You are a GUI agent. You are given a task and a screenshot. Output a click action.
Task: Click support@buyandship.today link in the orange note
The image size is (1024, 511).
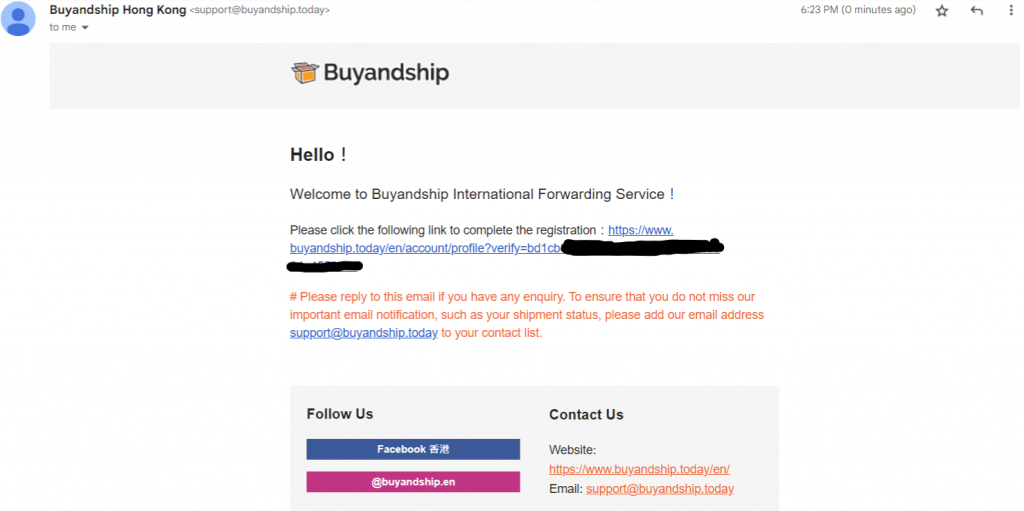coord(363,333)
